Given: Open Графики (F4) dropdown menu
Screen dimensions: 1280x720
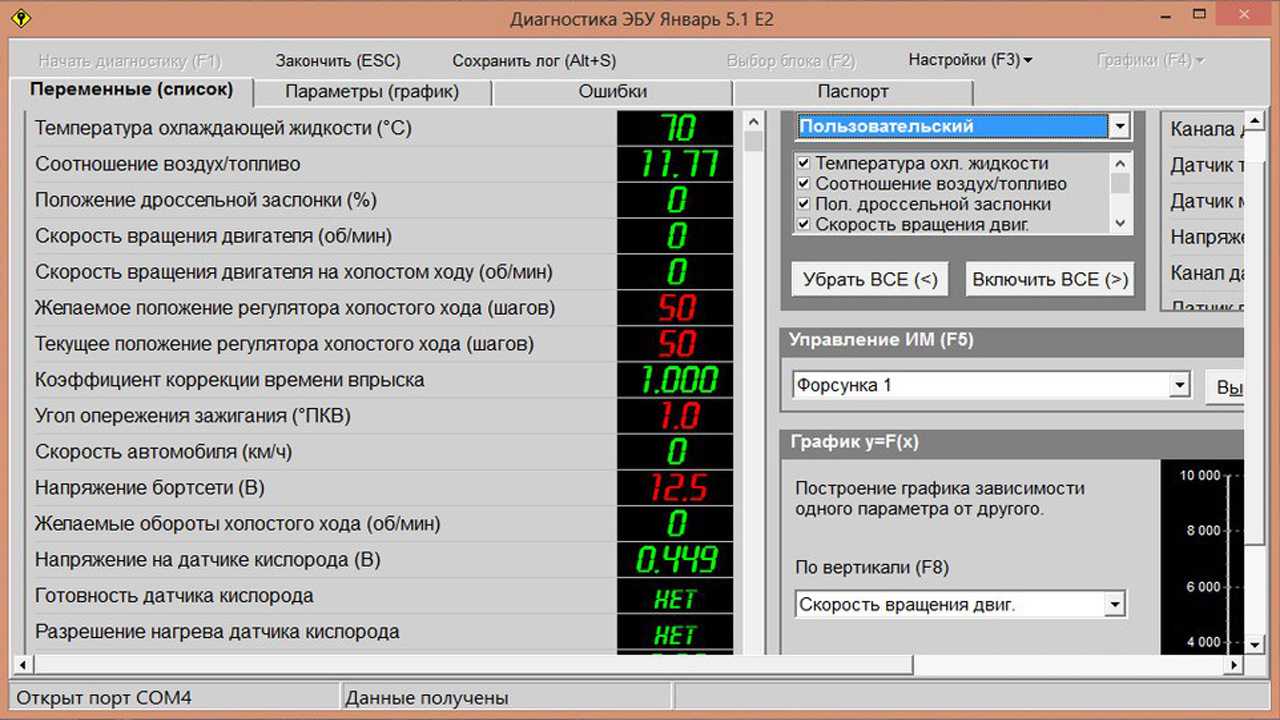Looking at the screenshot, I should tap(1150, 60).
